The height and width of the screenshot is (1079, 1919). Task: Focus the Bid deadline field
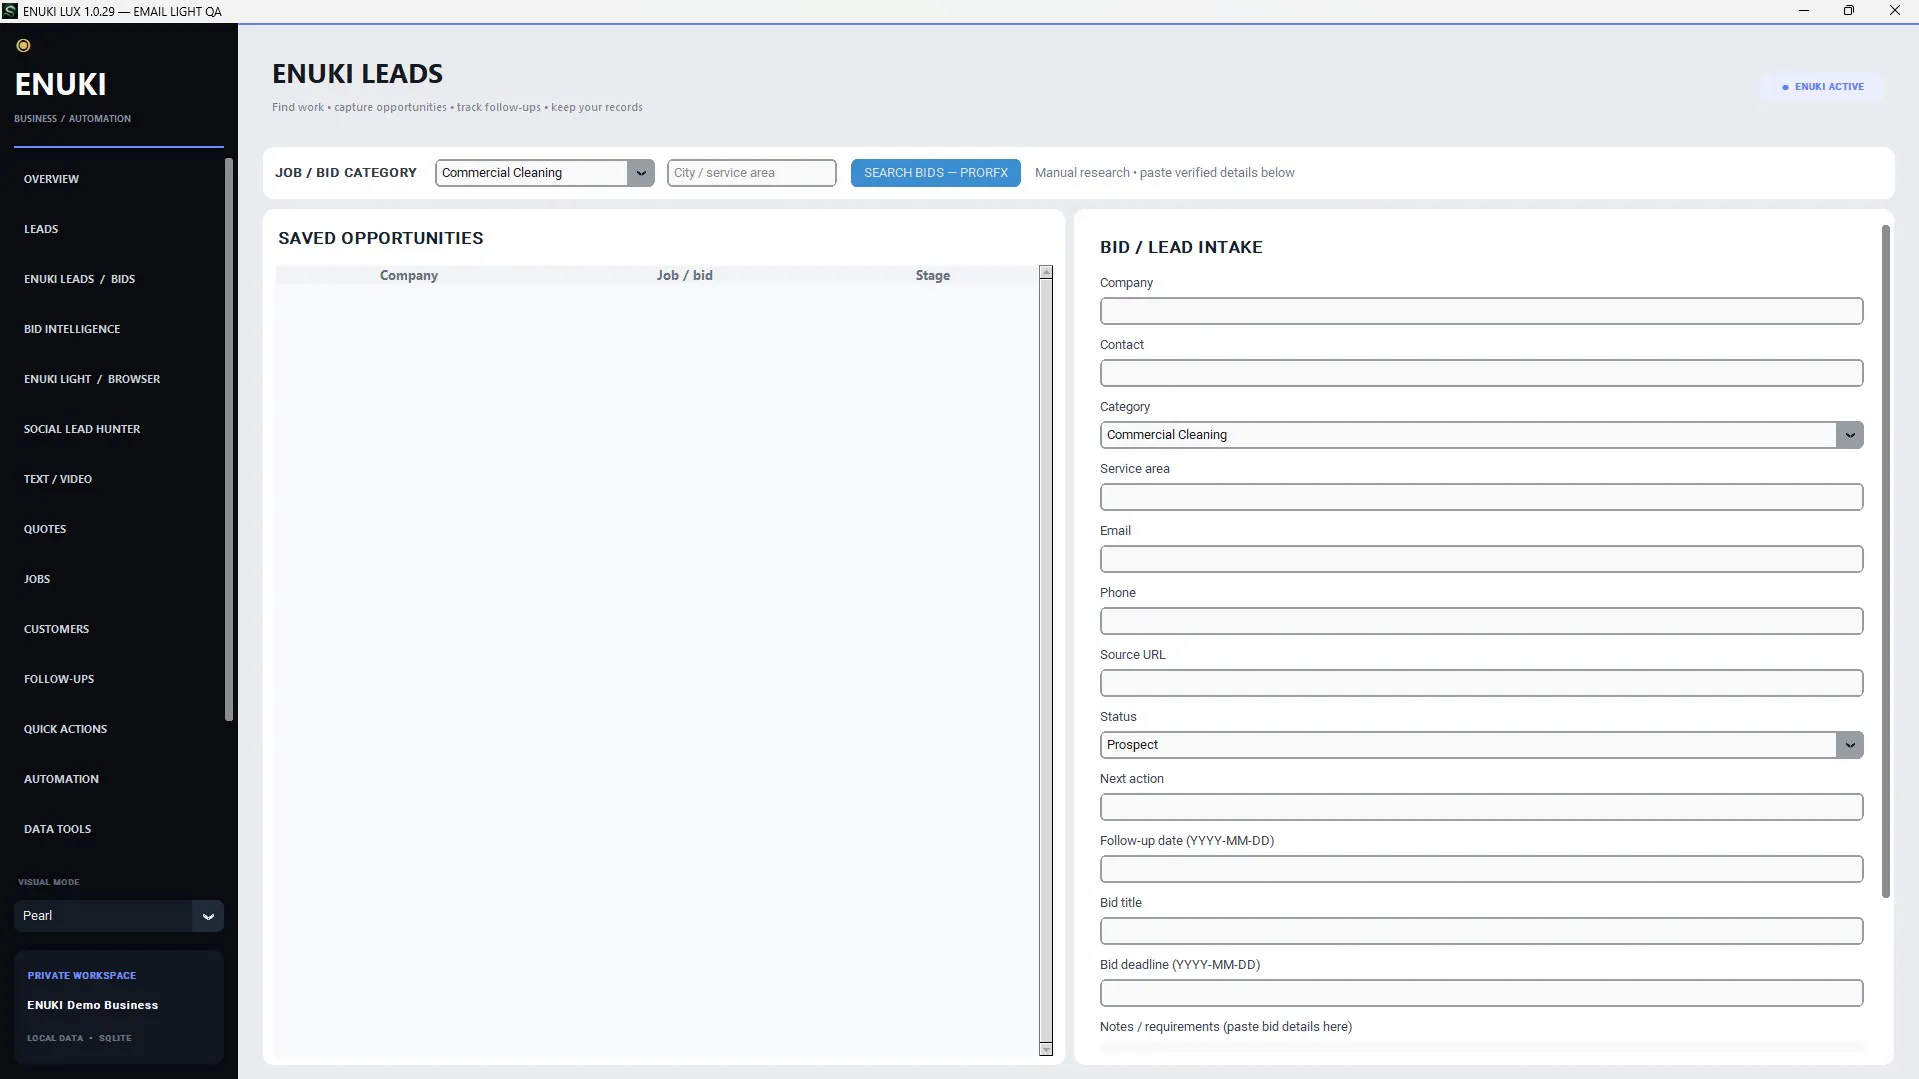[x=1481, y=993]
